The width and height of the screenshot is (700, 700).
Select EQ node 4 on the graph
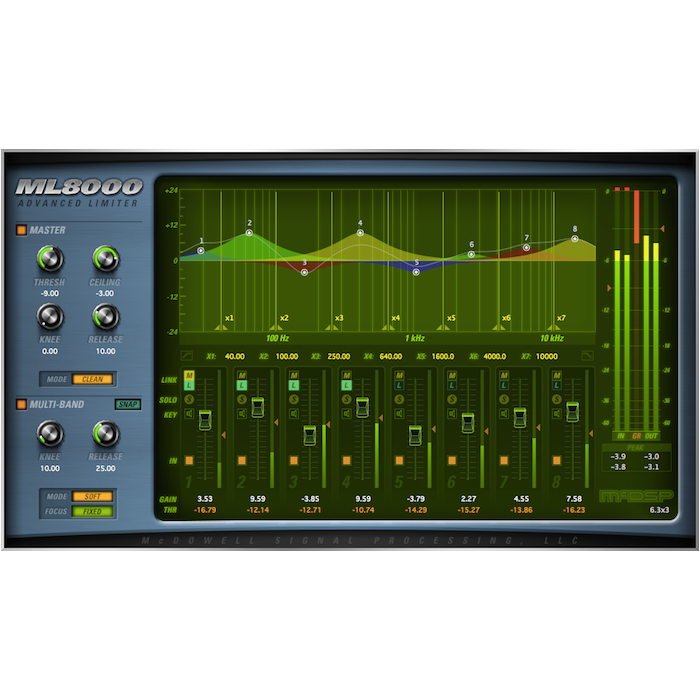tap(360, 233)
